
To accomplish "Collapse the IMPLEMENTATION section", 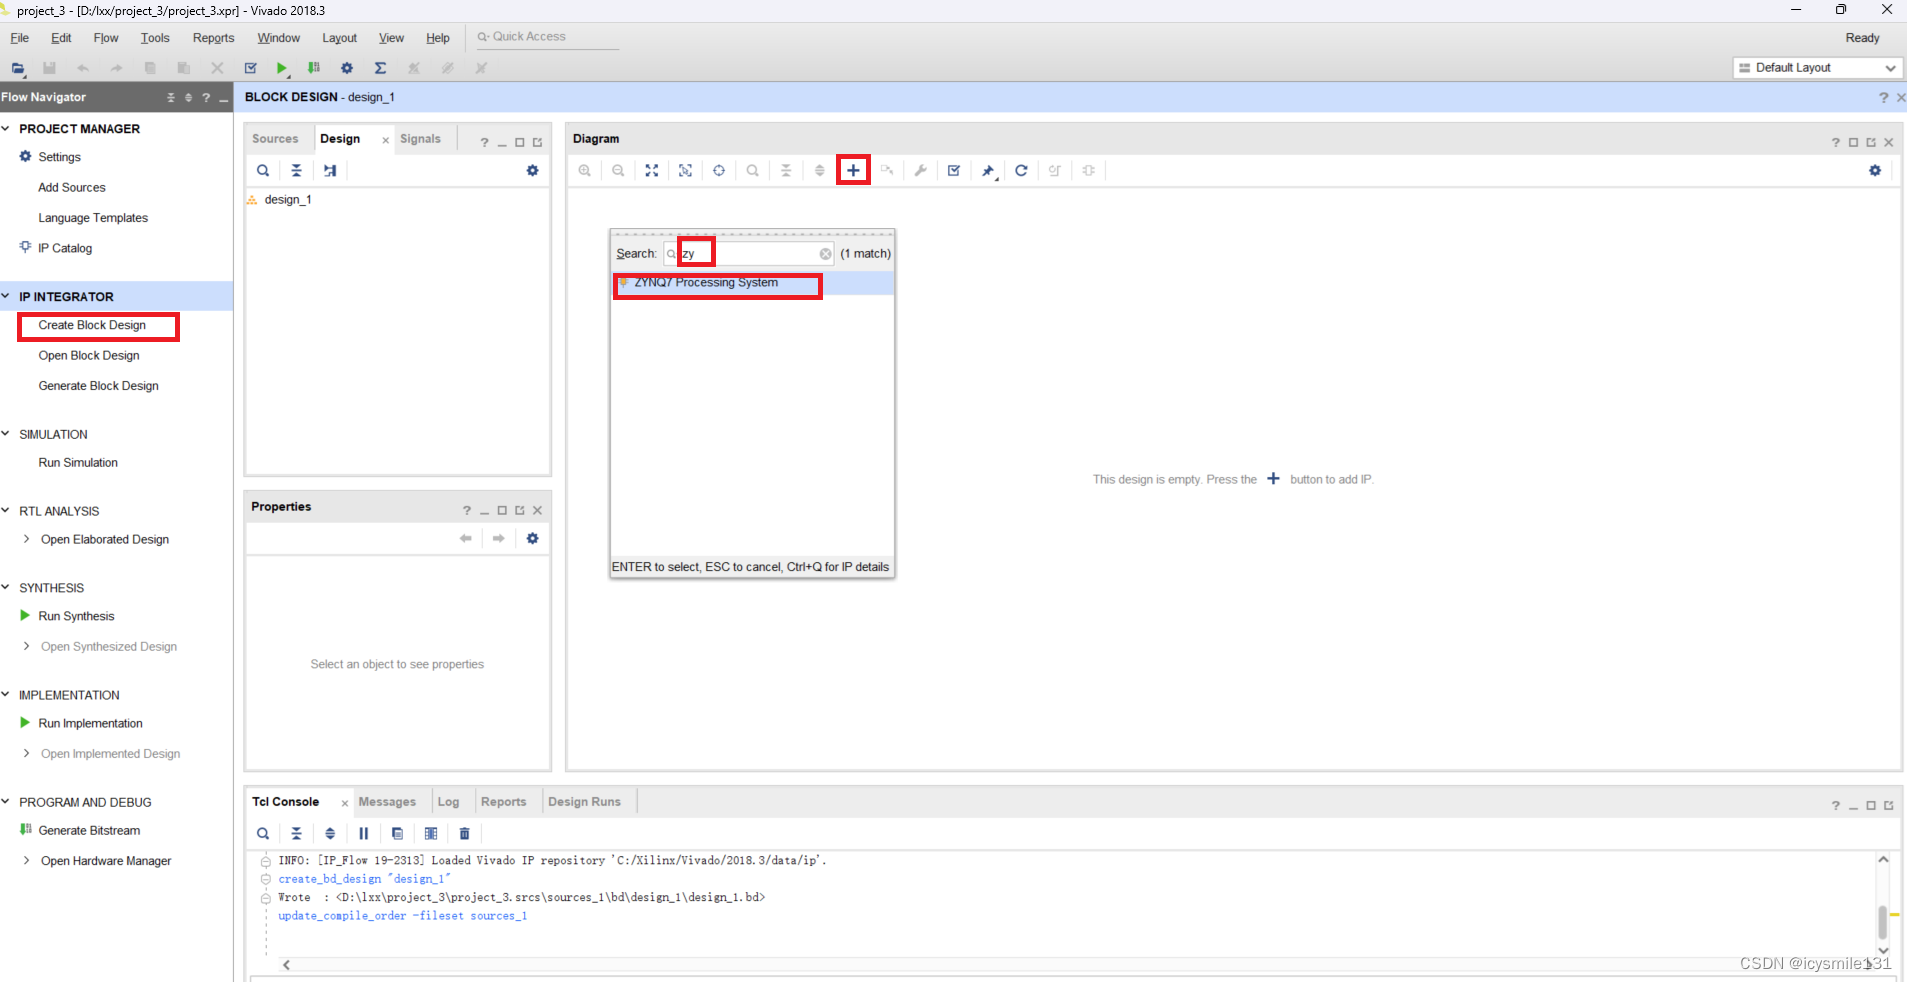I will (x=6, y=694).
